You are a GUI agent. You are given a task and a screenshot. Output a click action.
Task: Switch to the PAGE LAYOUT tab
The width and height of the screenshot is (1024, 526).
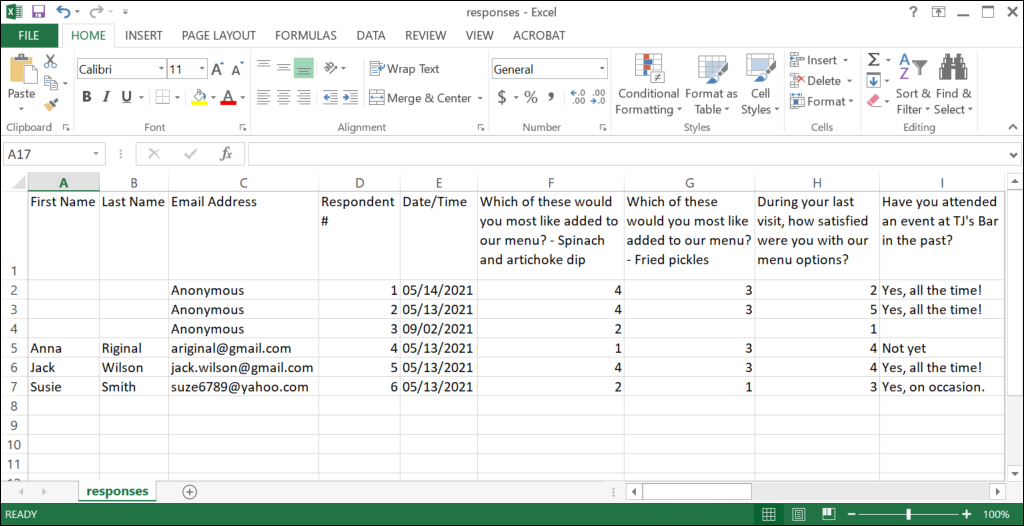pyautogui.click(x=219, y=35)
